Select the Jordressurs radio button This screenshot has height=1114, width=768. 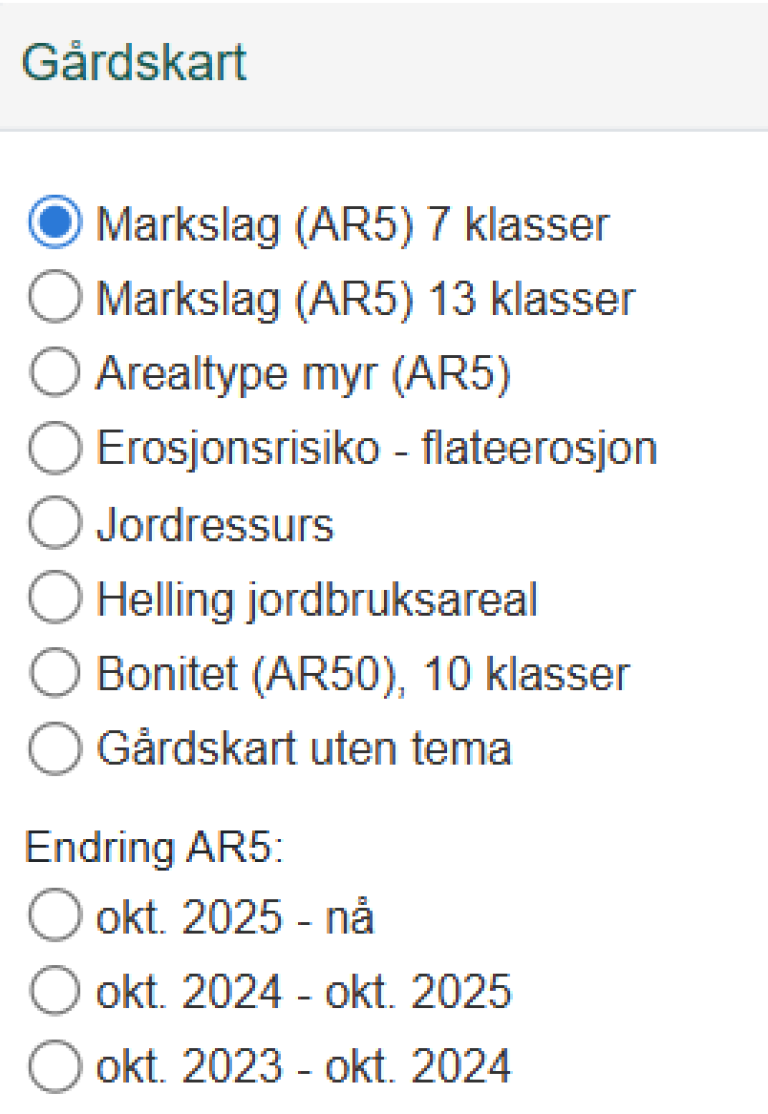coord(54,524)
